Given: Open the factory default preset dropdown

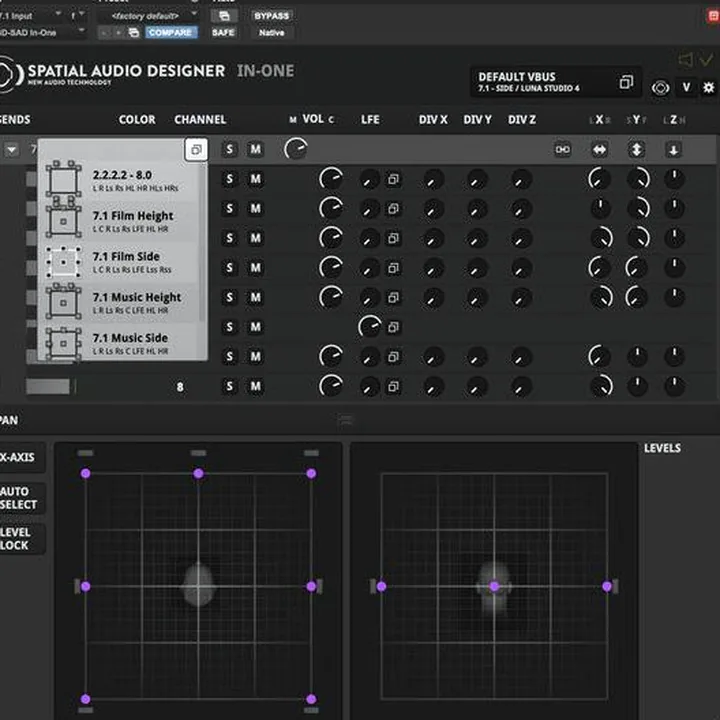Looking at the screenshot, I should (150, 16).
